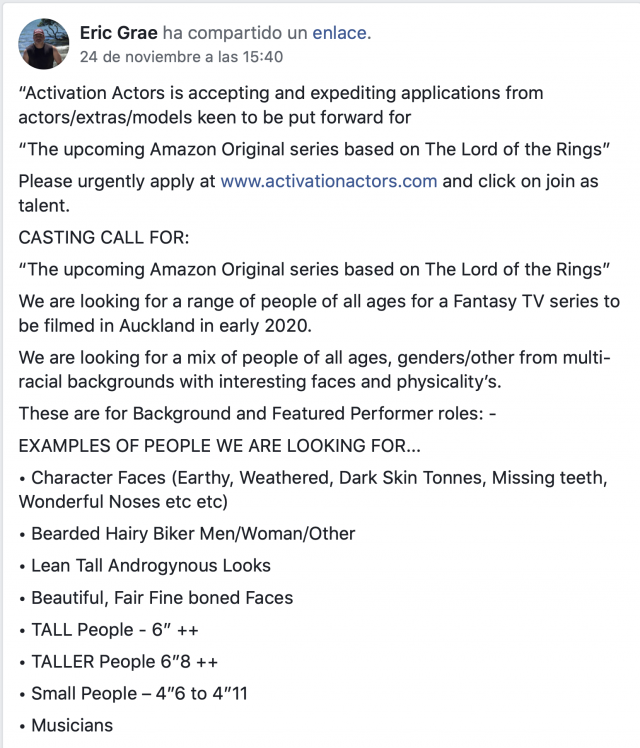Click the "enlace" shared link
Viewport: 640px width, 748px height.
click(x=340, y=33)
